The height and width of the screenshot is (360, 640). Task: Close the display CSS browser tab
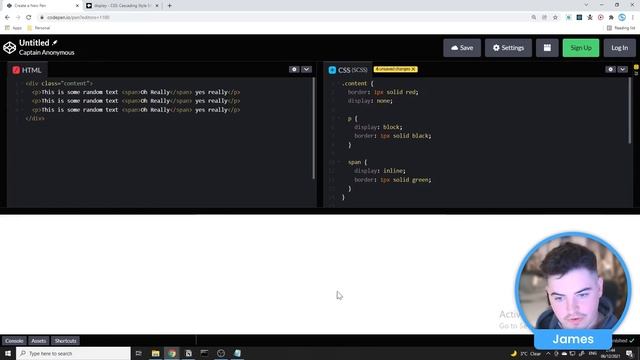pyautogui.click(x=157, y=6)
